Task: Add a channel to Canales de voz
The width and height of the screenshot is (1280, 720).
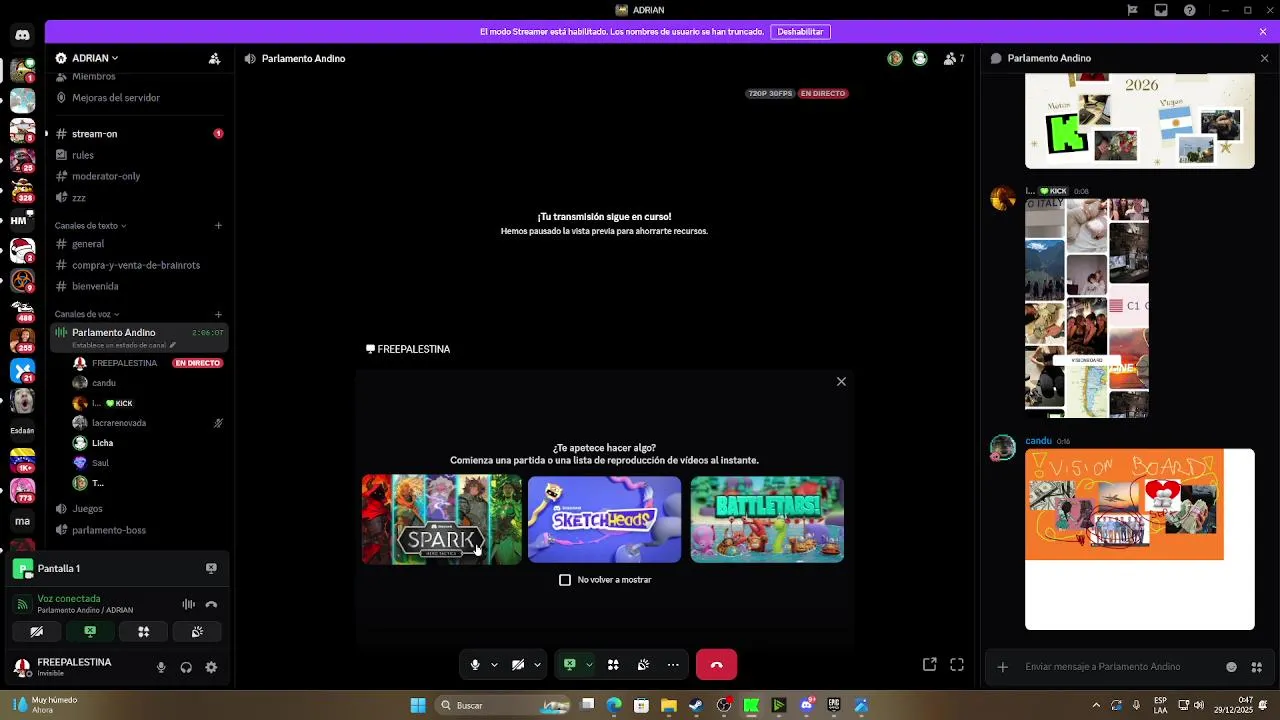Action: [x=218, y=314]
